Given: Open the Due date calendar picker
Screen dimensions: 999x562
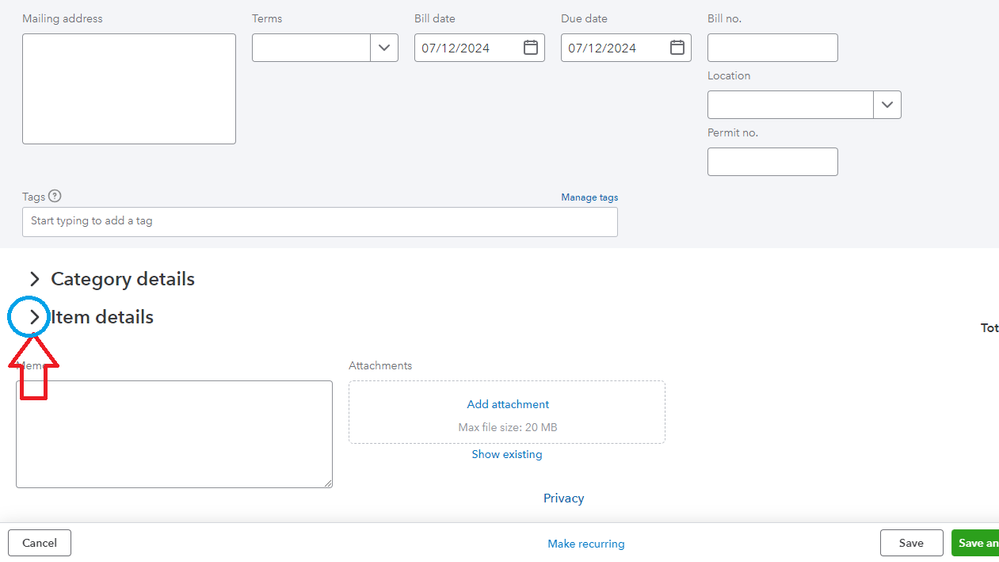Looking at the screenshot, I should click(677, 47).
